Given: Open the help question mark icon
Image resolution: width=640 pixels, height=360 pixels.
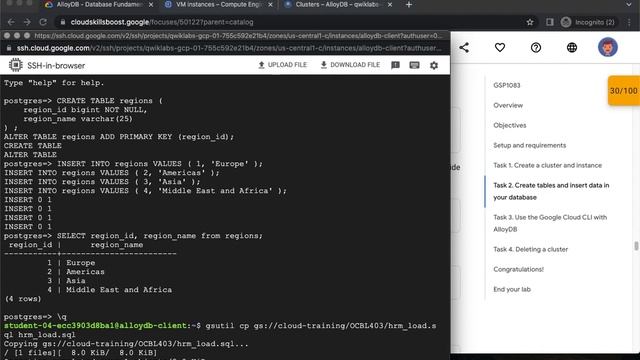Looking at the screenshot, I should [x=536, y=47].
